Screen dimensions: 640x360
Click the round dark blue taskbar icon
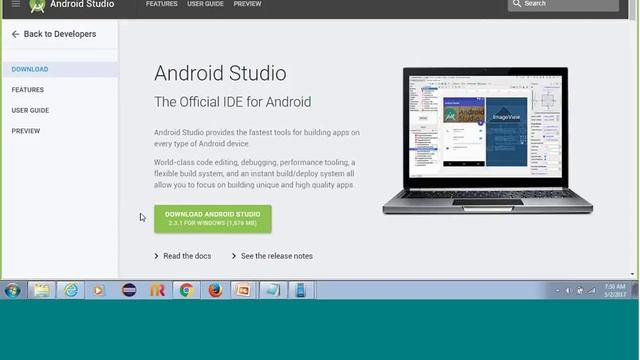[x=129, y=290]
